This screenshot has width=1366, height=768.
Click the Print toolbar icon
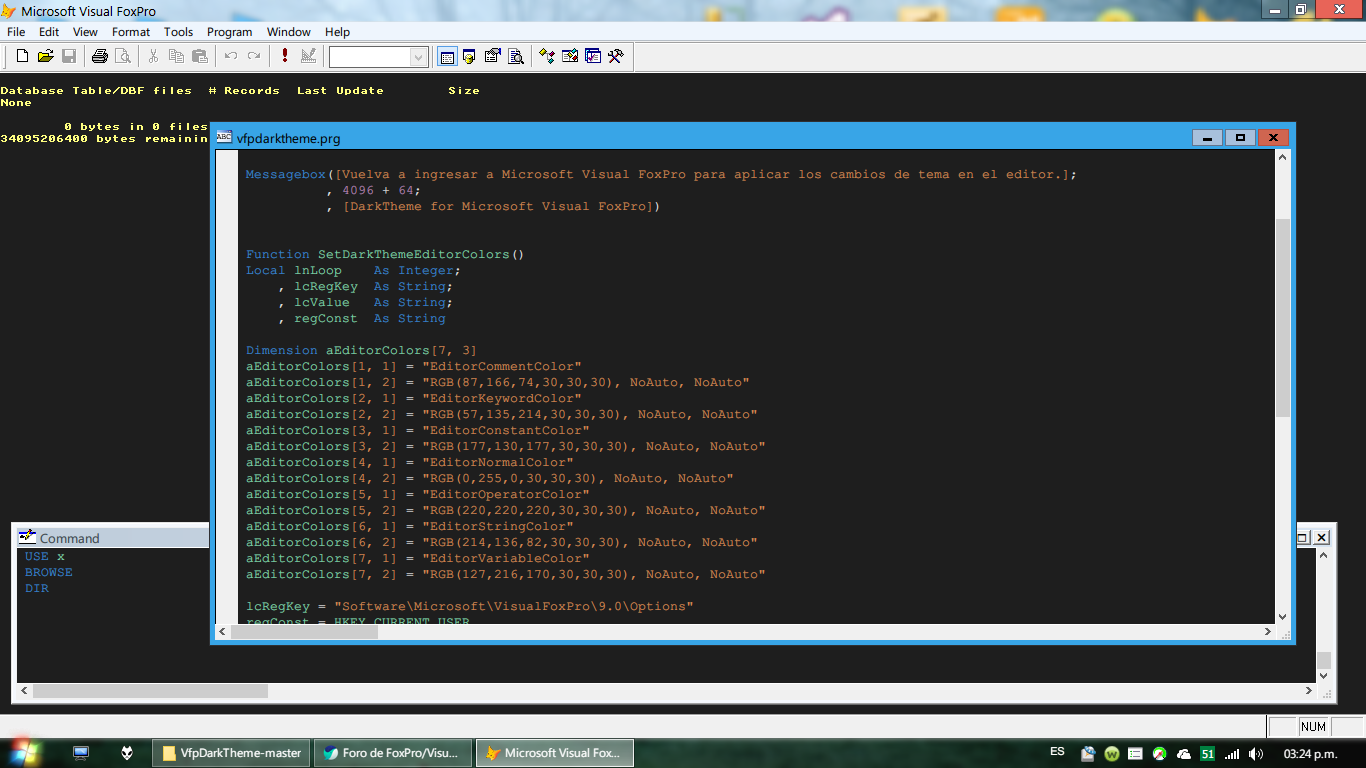100,57
